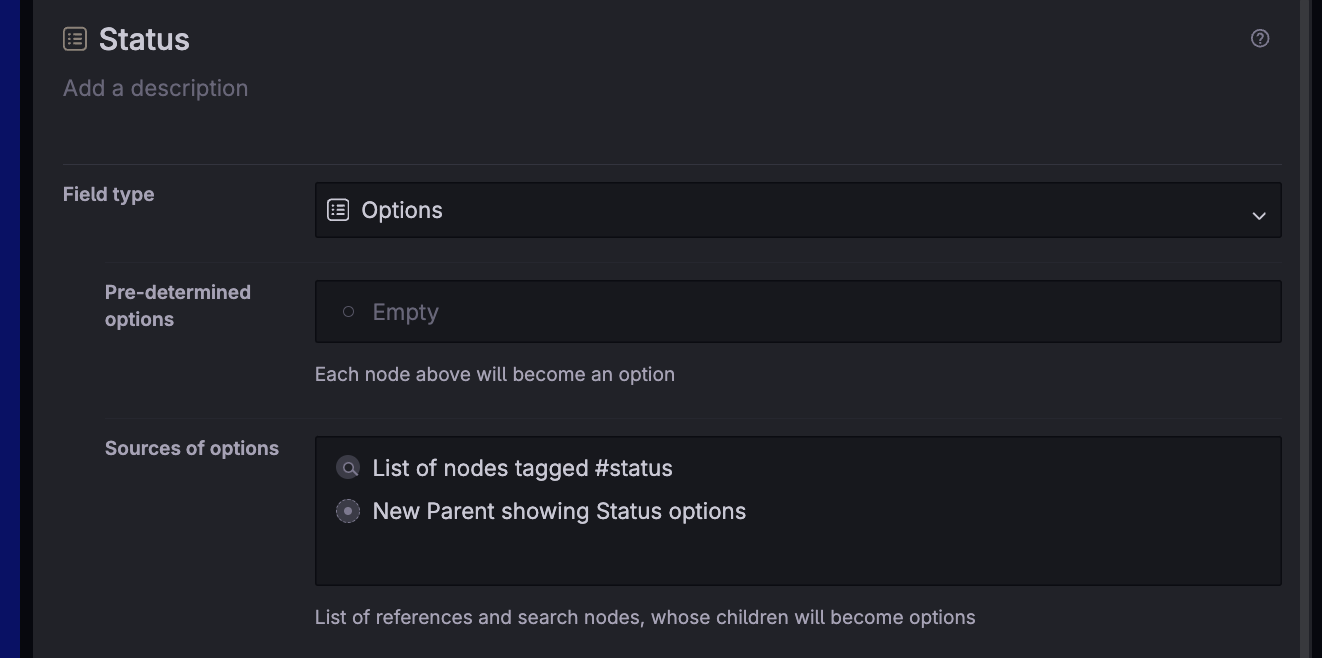Click the Add a description placeholder
This screenshot has width=1322, height=658.
[155, 88]
